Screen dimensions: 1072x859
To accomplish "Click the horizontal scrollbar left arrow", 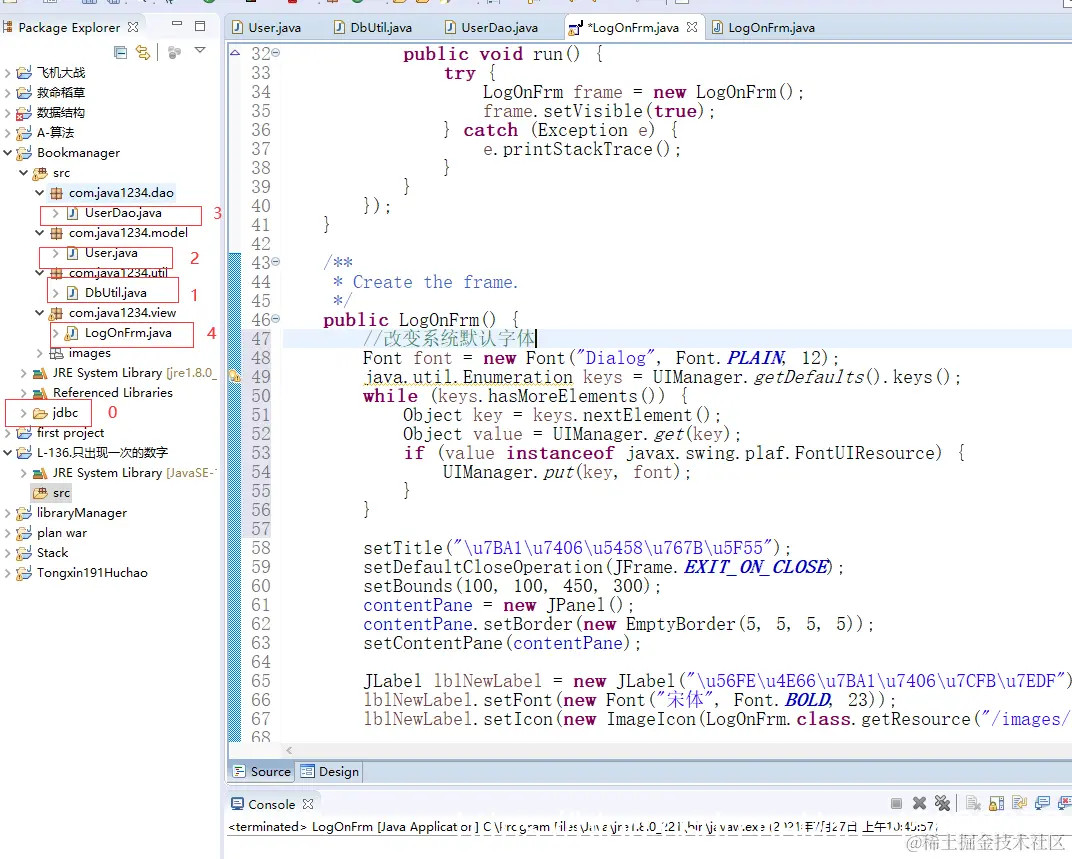I will (289, 750).
